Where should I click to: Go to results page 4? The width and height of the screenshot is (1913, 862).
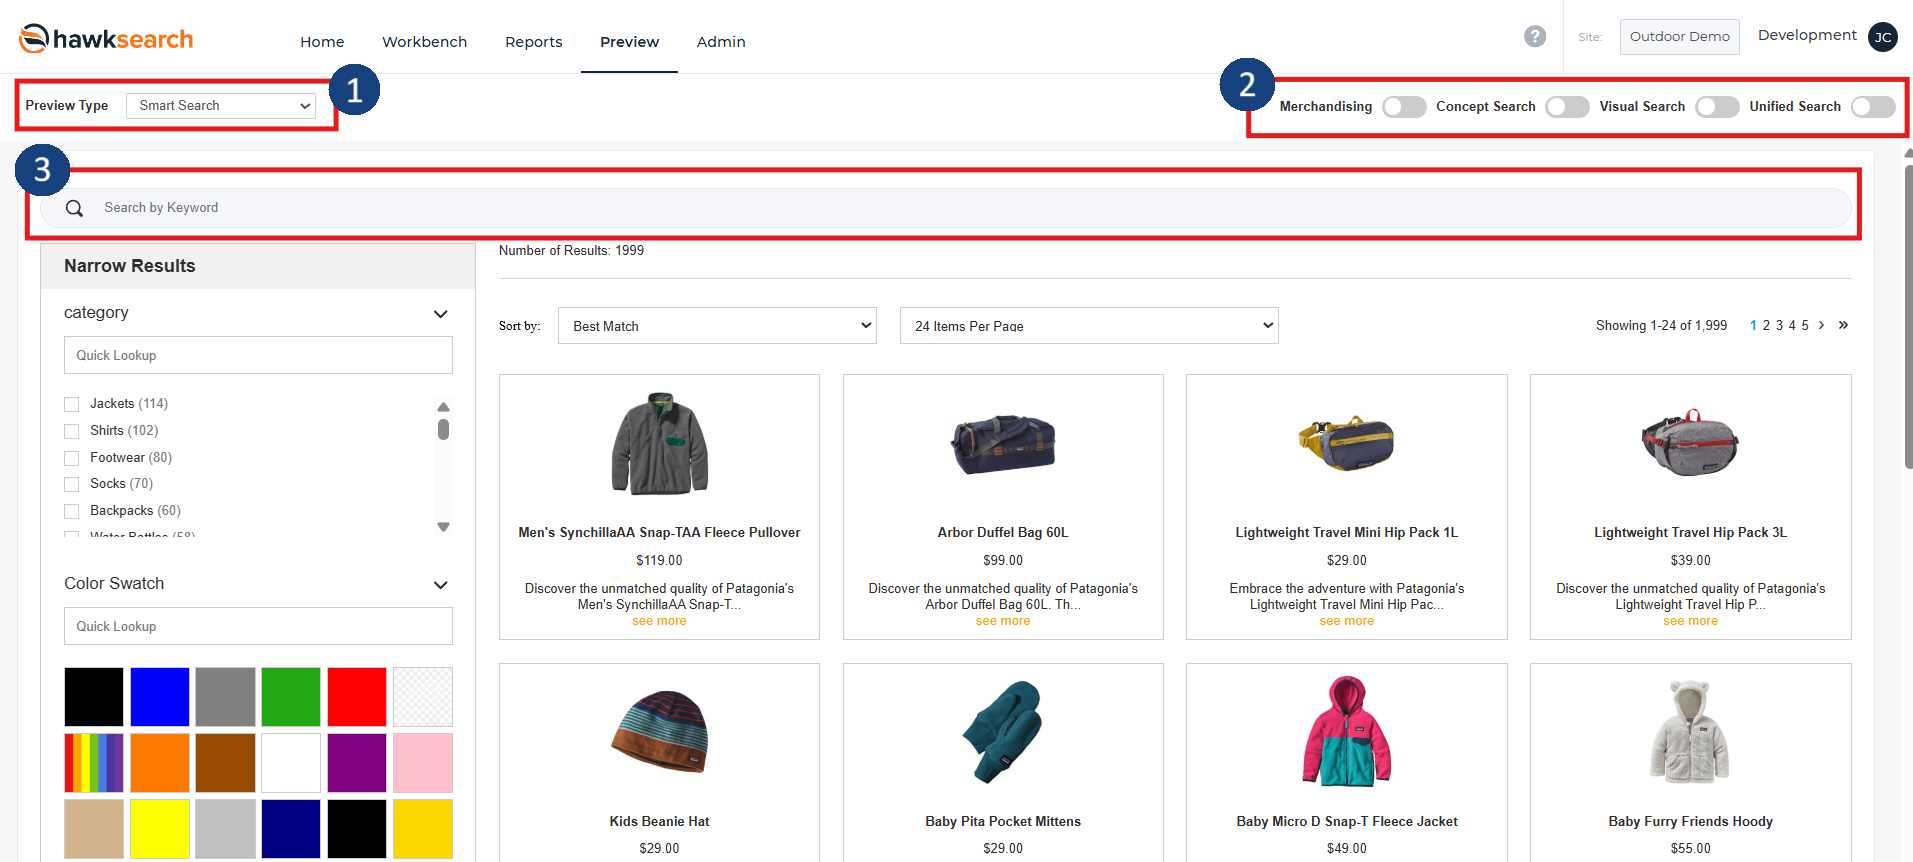(x=1792, y=325)
